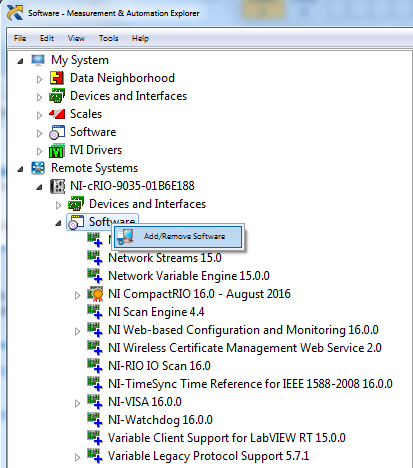Choose Add/Remove Software from the context menu
The image size is (413, 468).
178,237
